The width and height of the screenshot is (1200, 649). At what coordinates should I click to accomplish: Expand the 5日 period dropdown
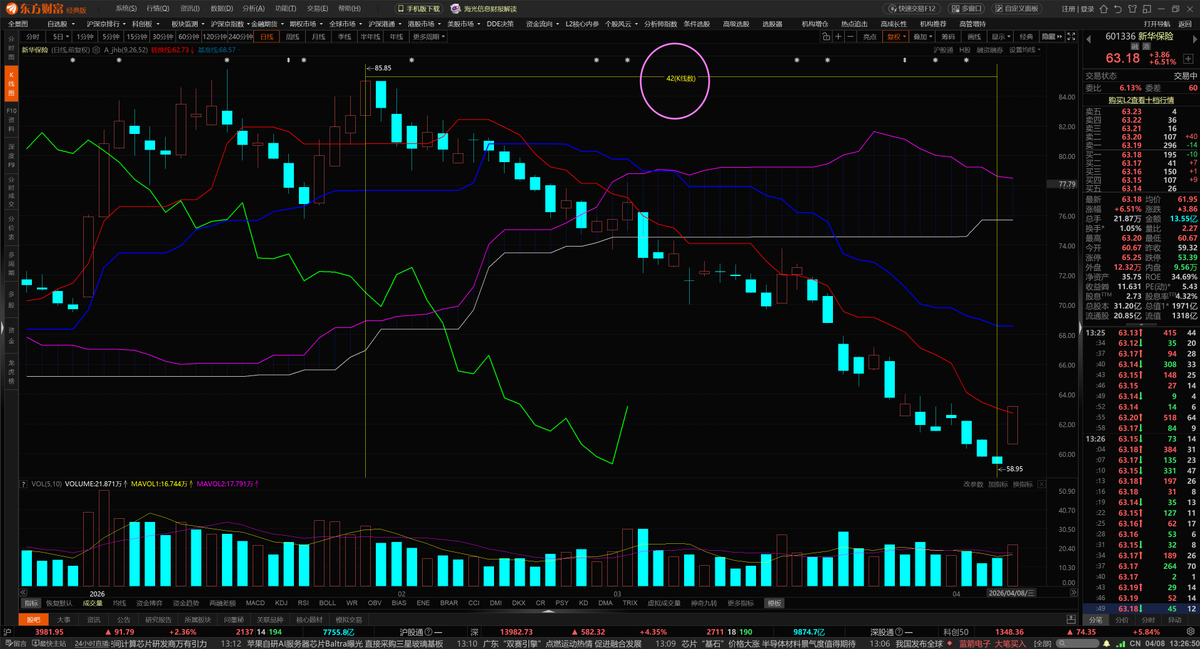(59, 36)
